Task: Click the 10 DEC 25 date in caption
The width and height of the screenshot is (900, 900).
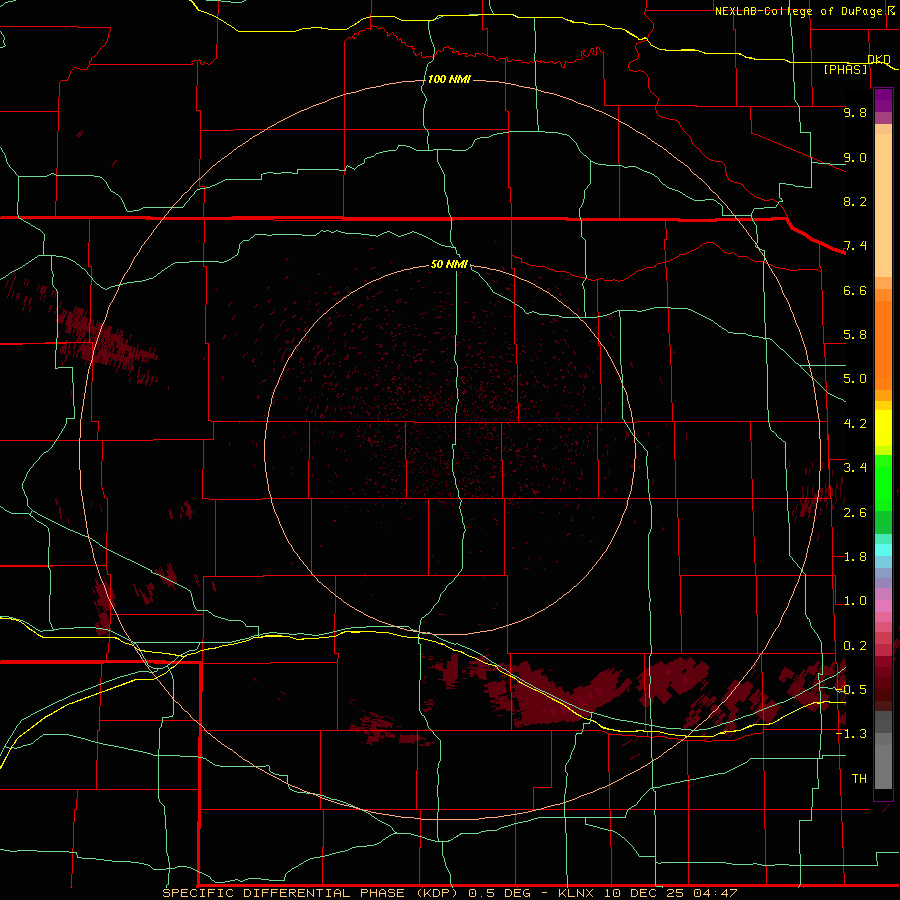Action: pyautogui.click(x=645, y=893)
